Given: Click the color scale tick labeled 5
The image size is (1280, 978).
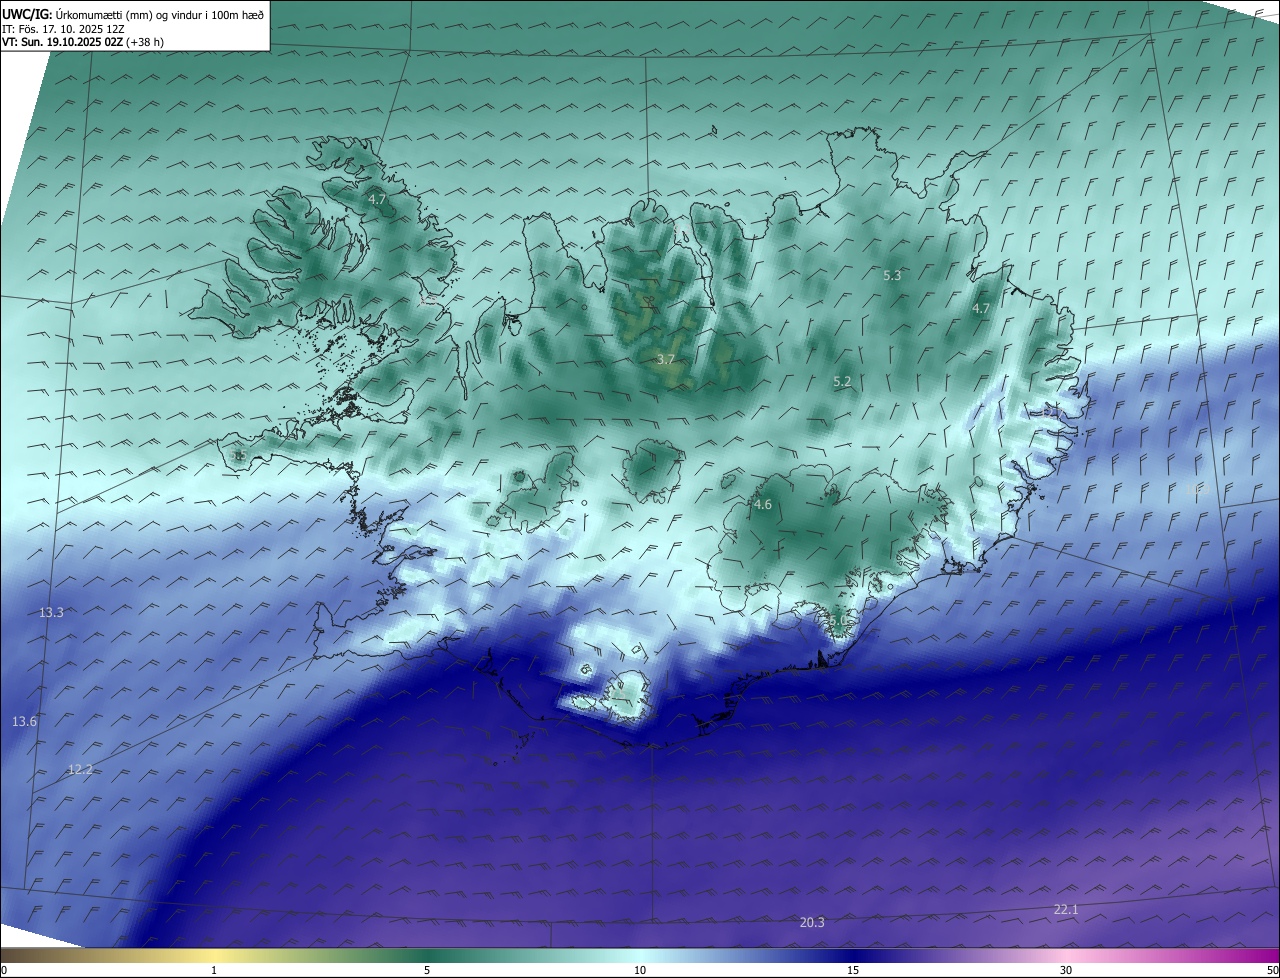Looking at the screenshot, I should (x=427, y=970).
